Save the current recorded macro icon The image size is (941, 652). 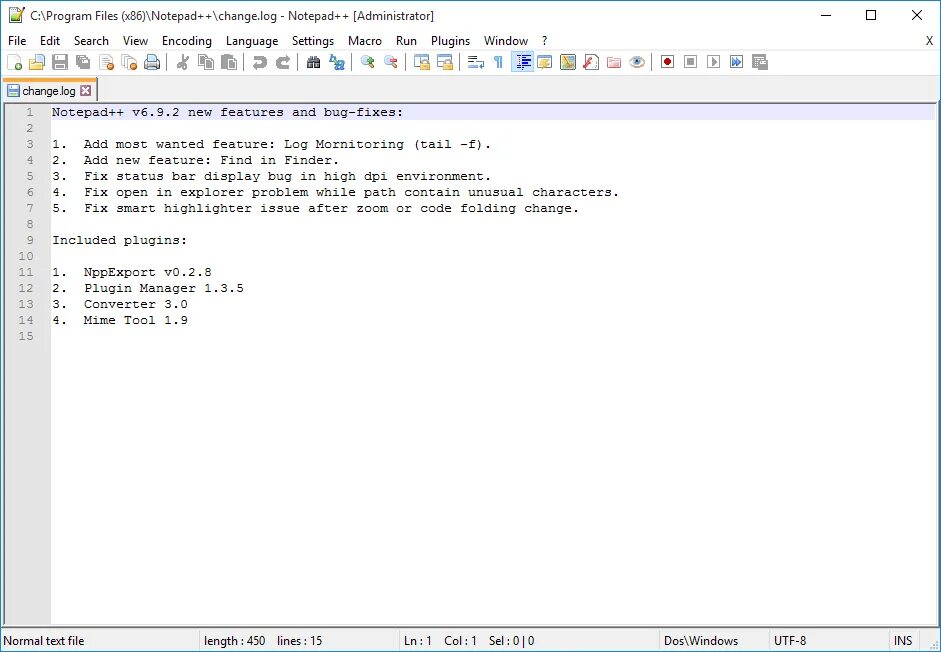pos(760,62)
